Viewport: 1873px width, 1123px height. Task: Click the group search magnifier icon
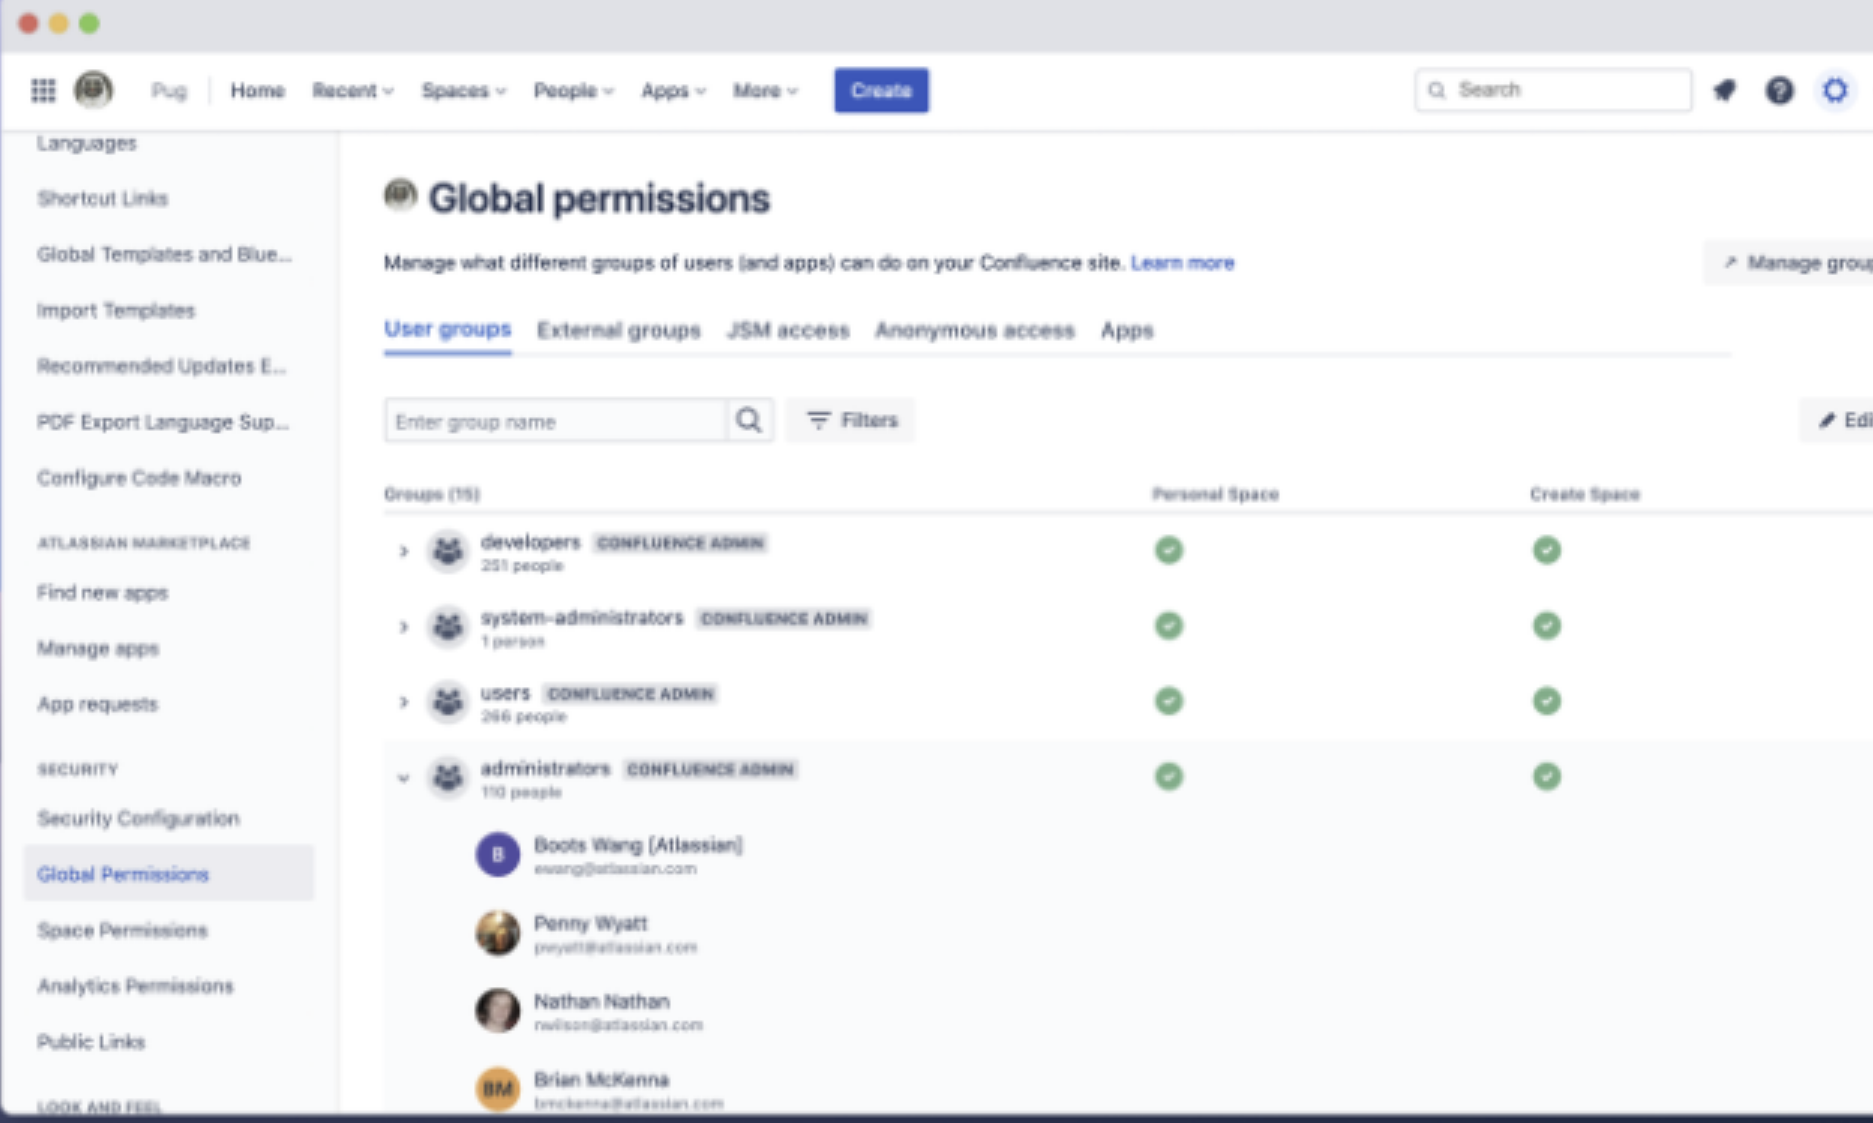coord(749,421)
